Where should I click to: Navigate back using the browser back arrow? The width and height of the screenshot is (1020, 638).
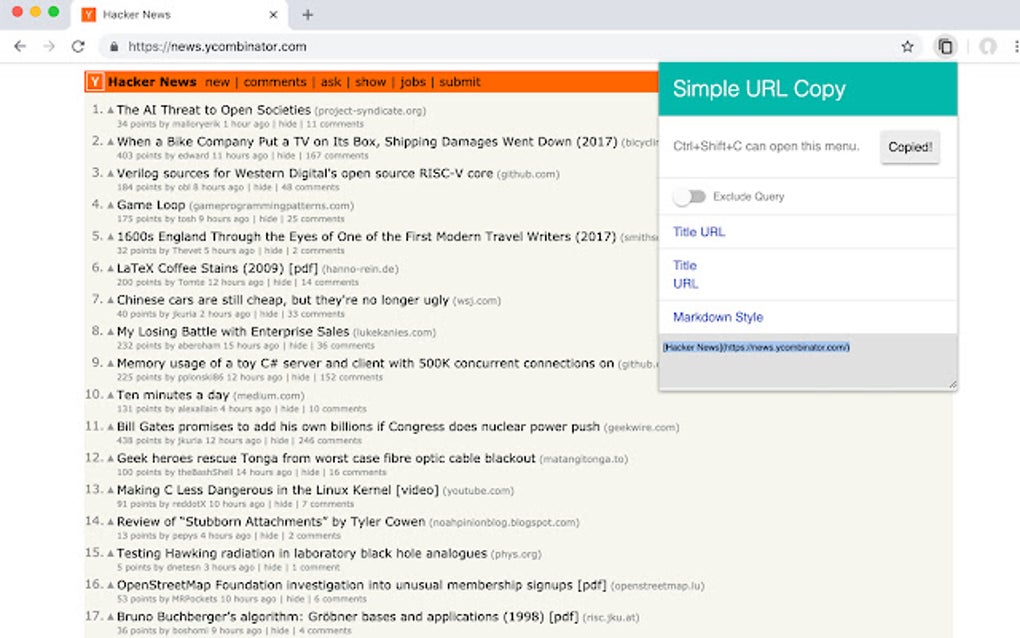[20, 46]
